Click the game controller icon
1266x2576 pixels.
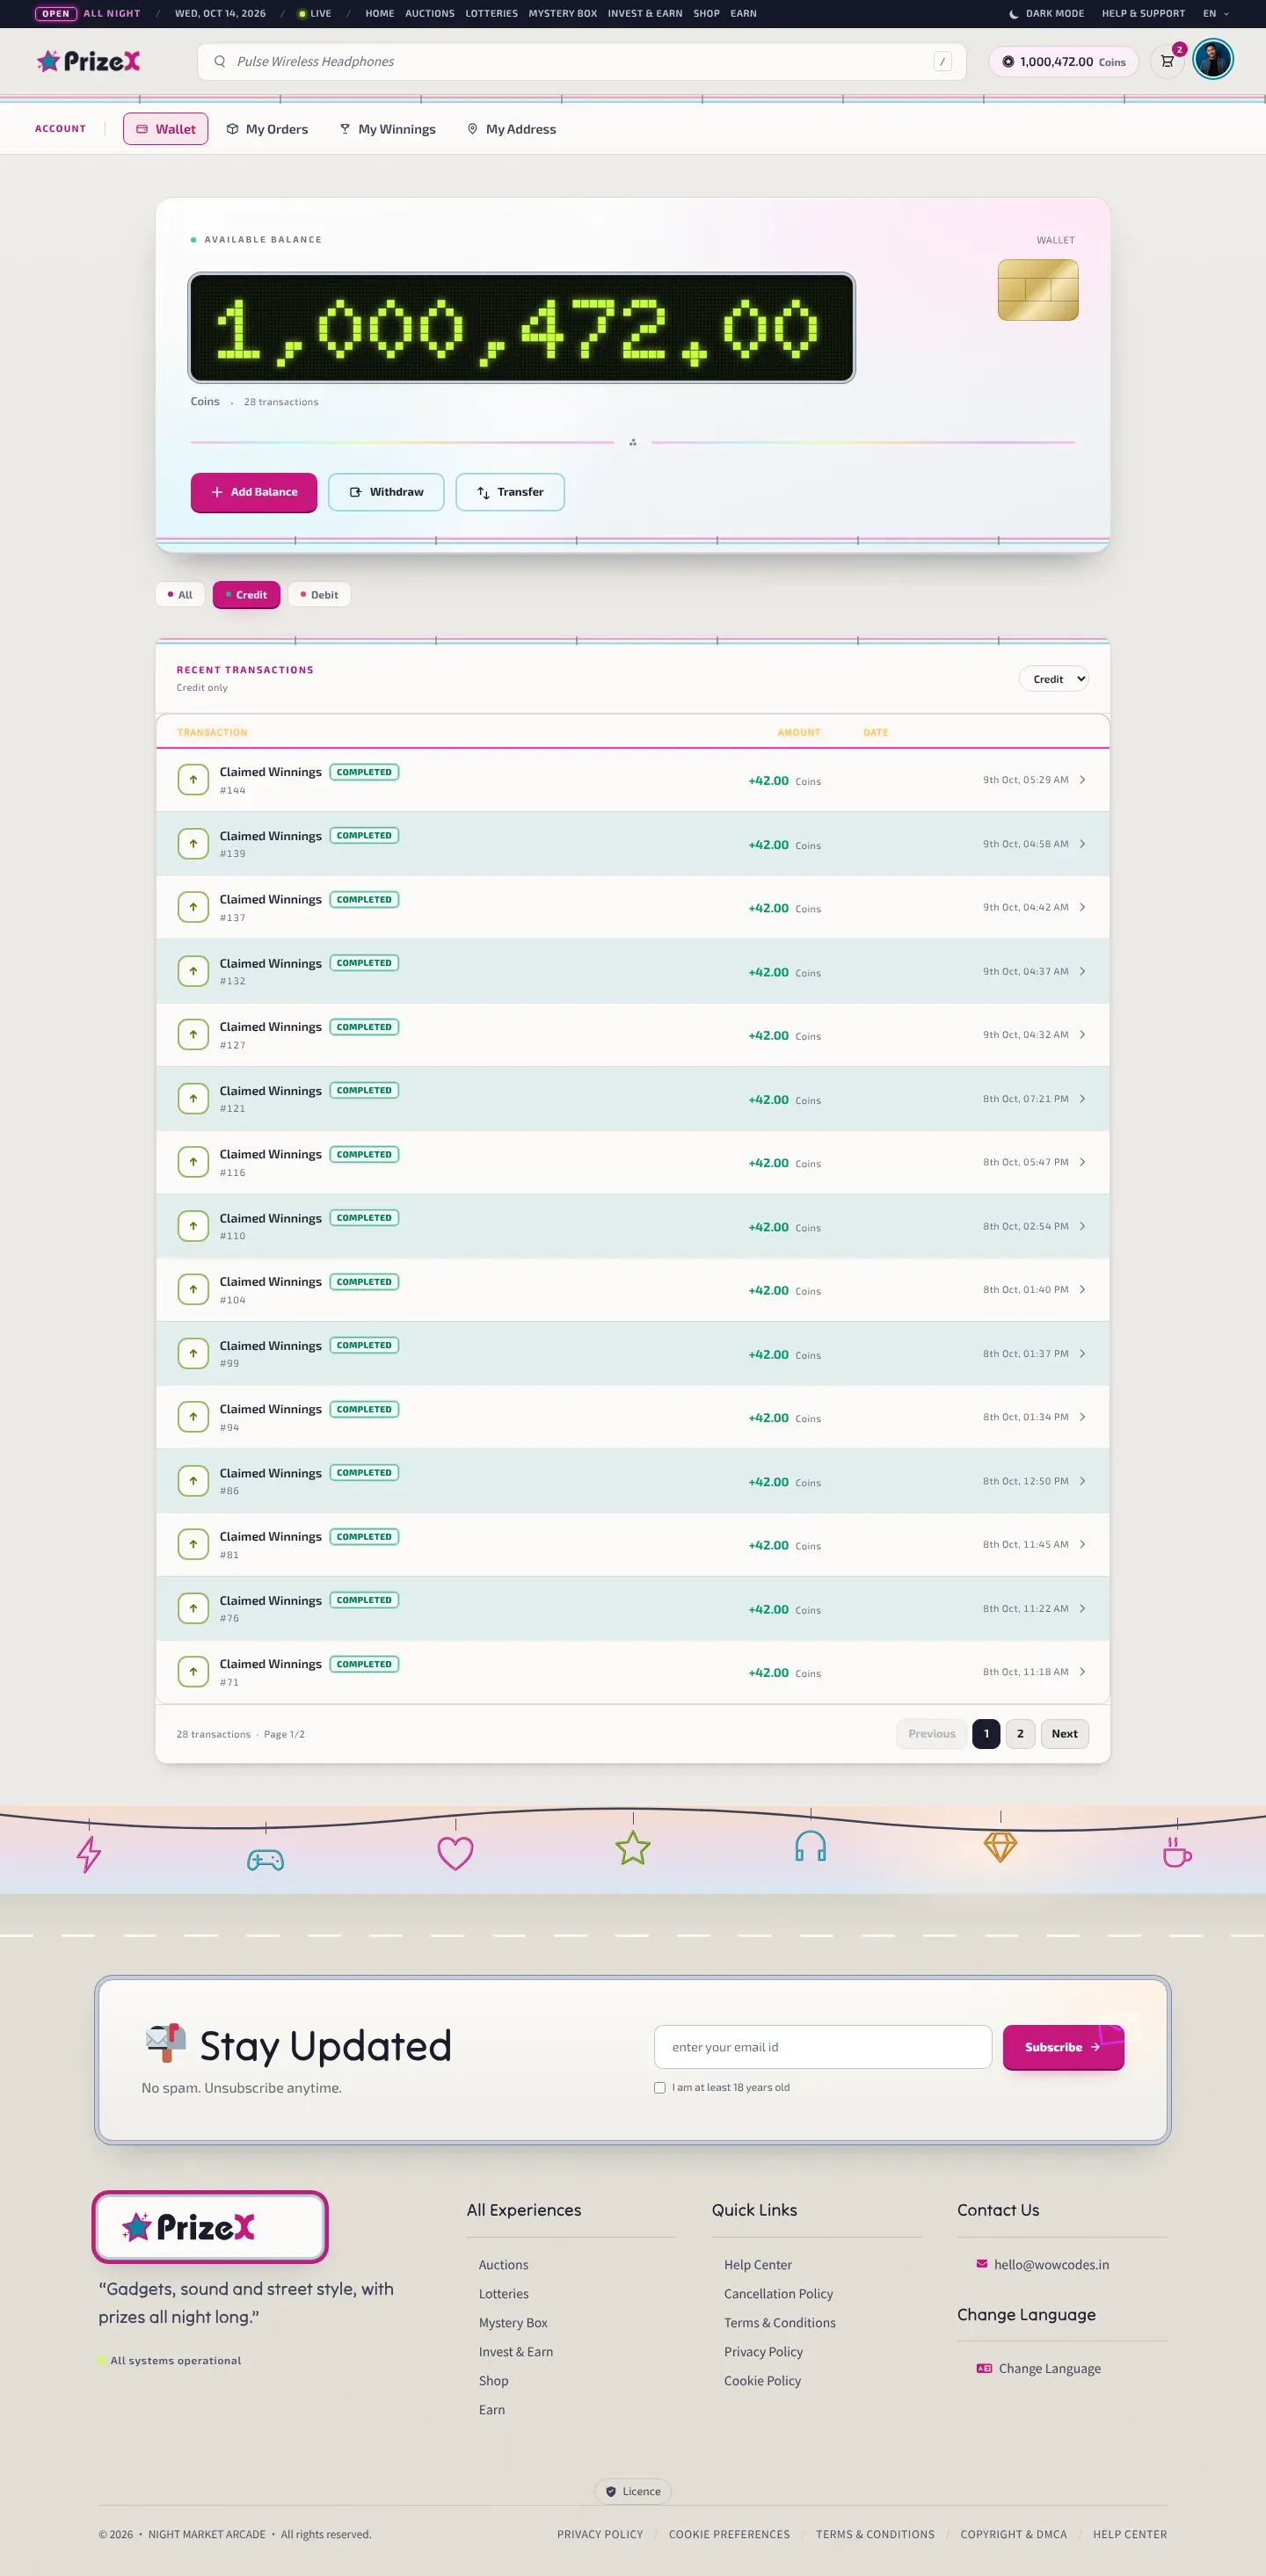coord(266,1859)
